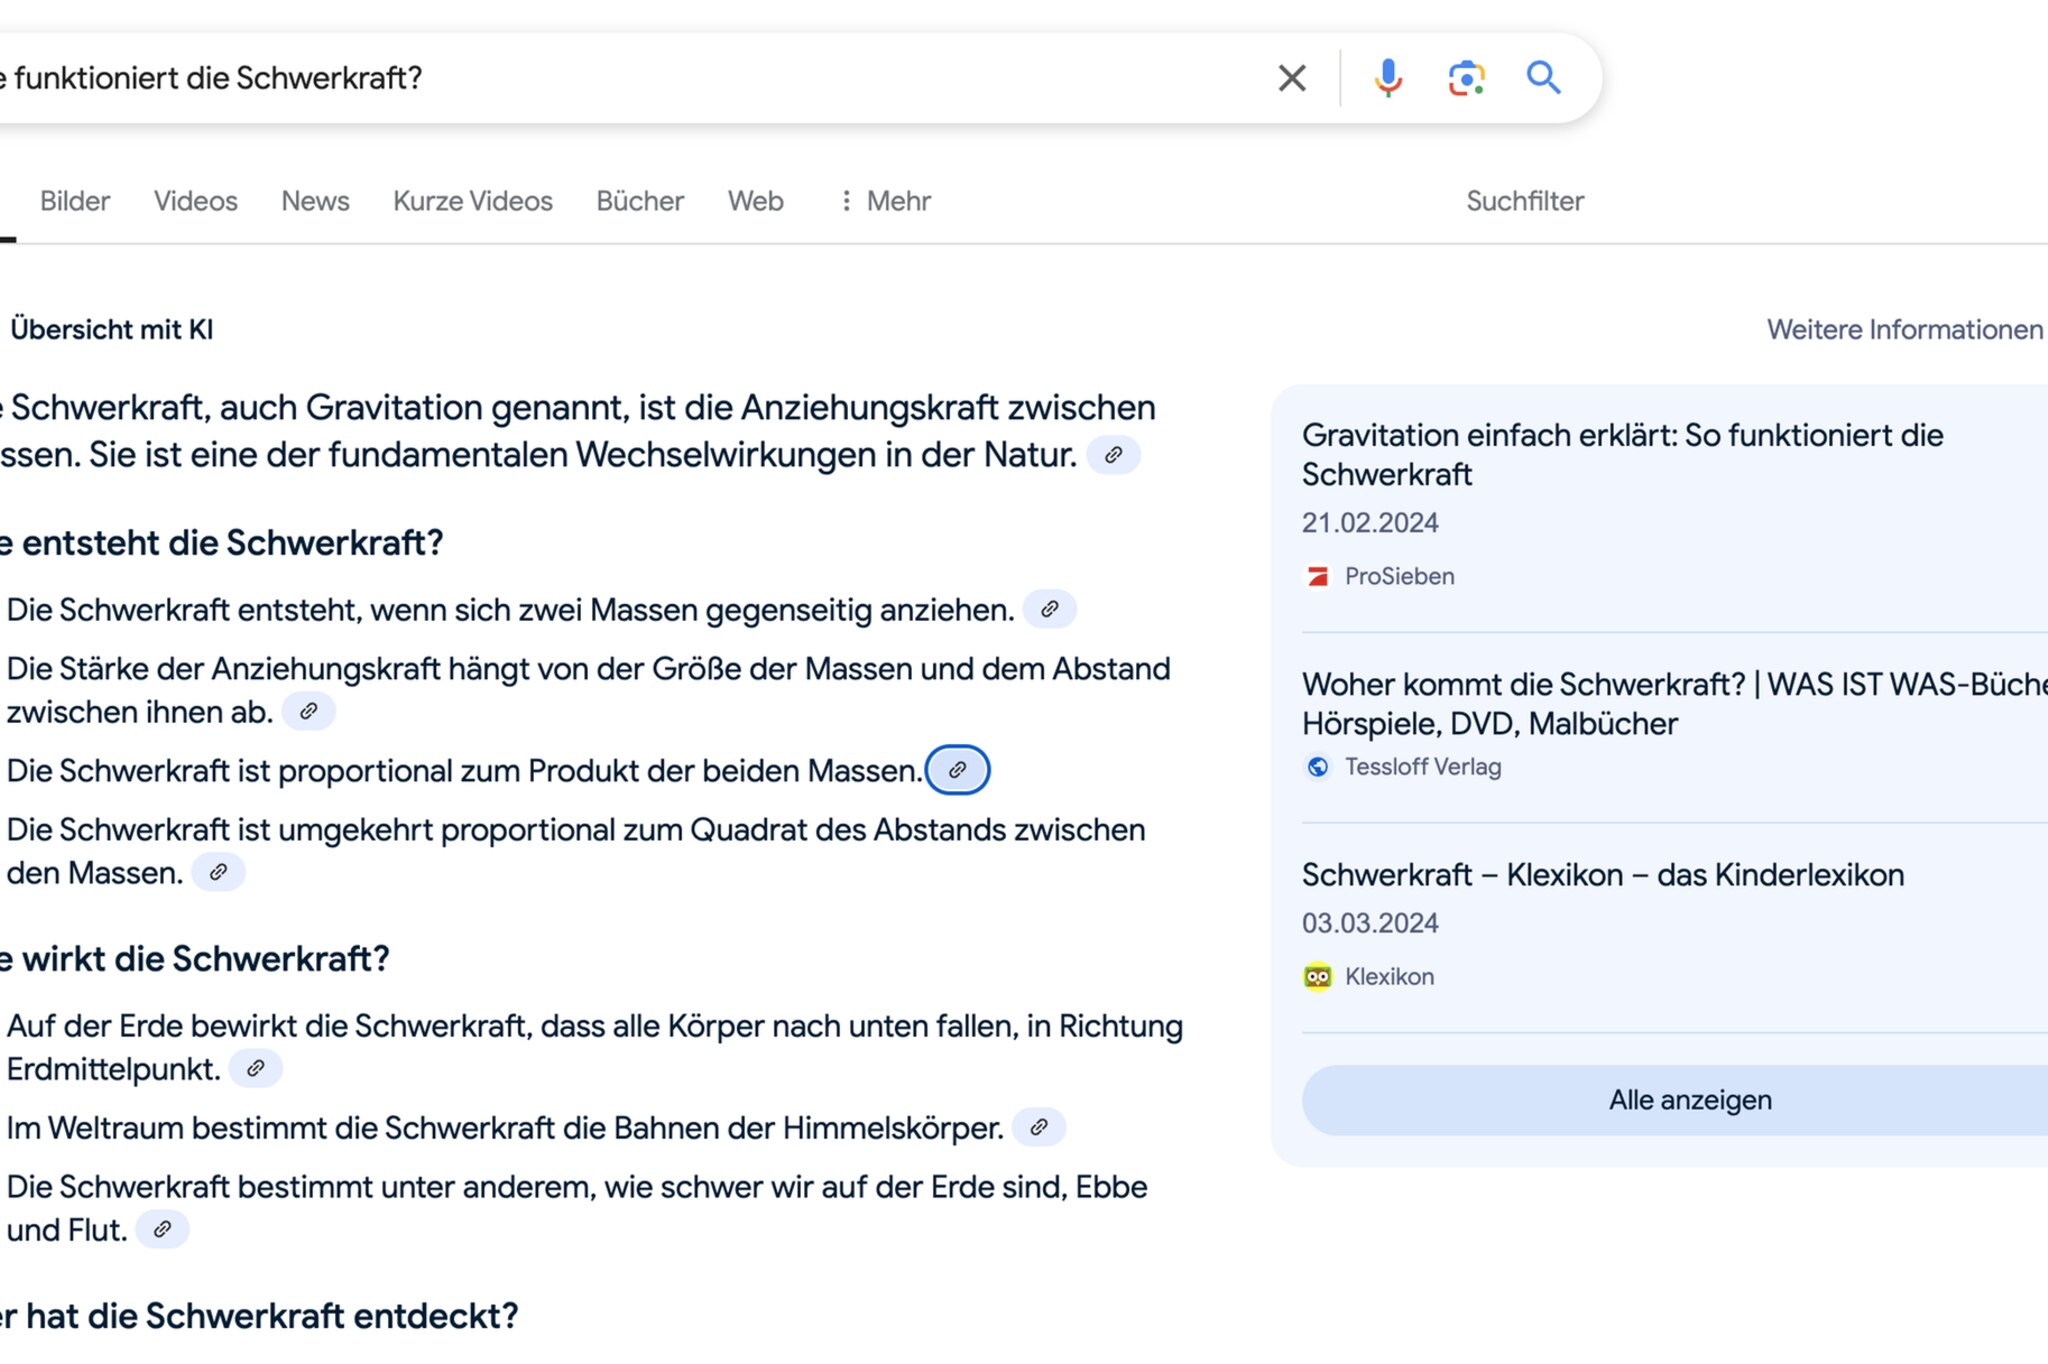
Task: Open Google Lens image search icon
Action: point(1466,78)
